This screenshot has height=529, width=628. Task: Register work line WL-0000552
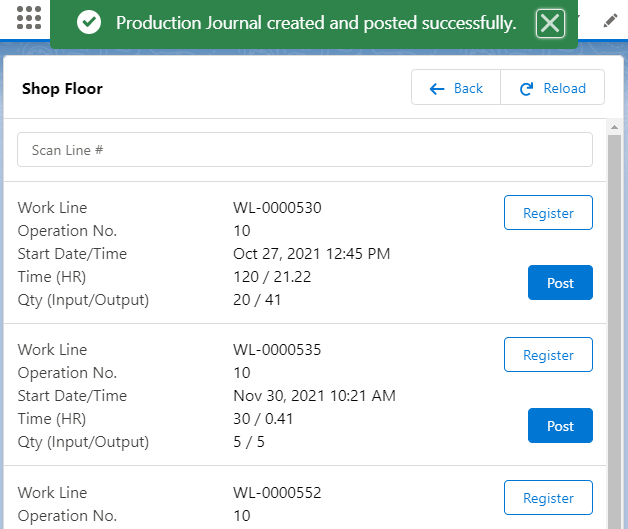pyautogui.click(x=548, y=498)
